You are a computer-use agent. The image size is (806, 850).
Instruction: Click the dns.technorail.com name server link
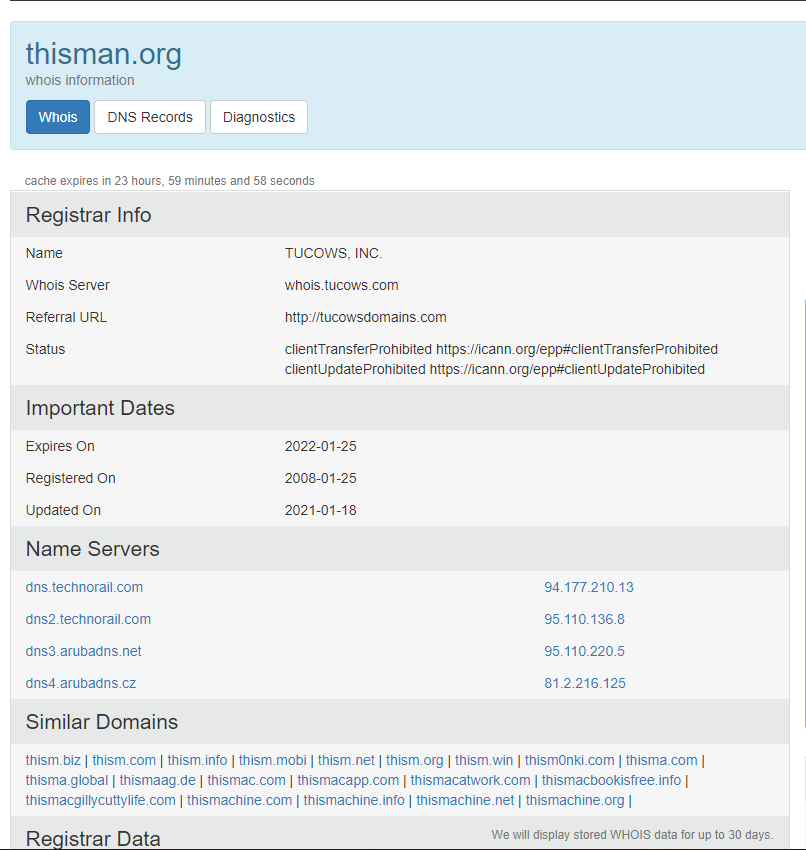84,587
